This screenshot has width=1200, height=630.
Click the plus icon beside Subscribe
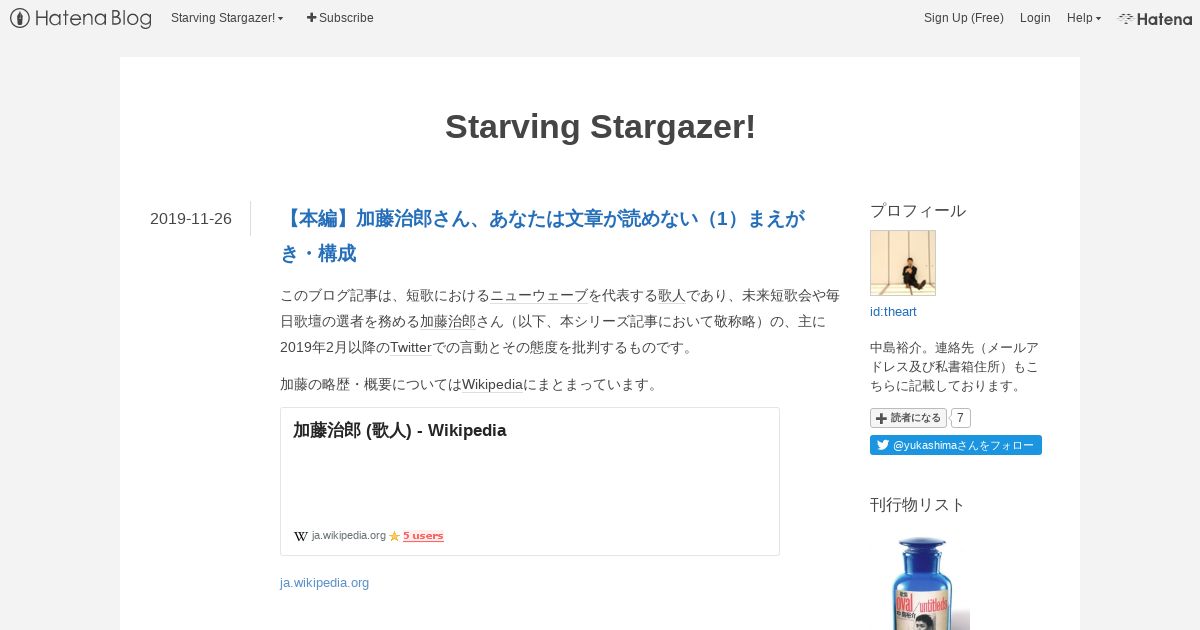pyautogui.click(x=311, y=18)
